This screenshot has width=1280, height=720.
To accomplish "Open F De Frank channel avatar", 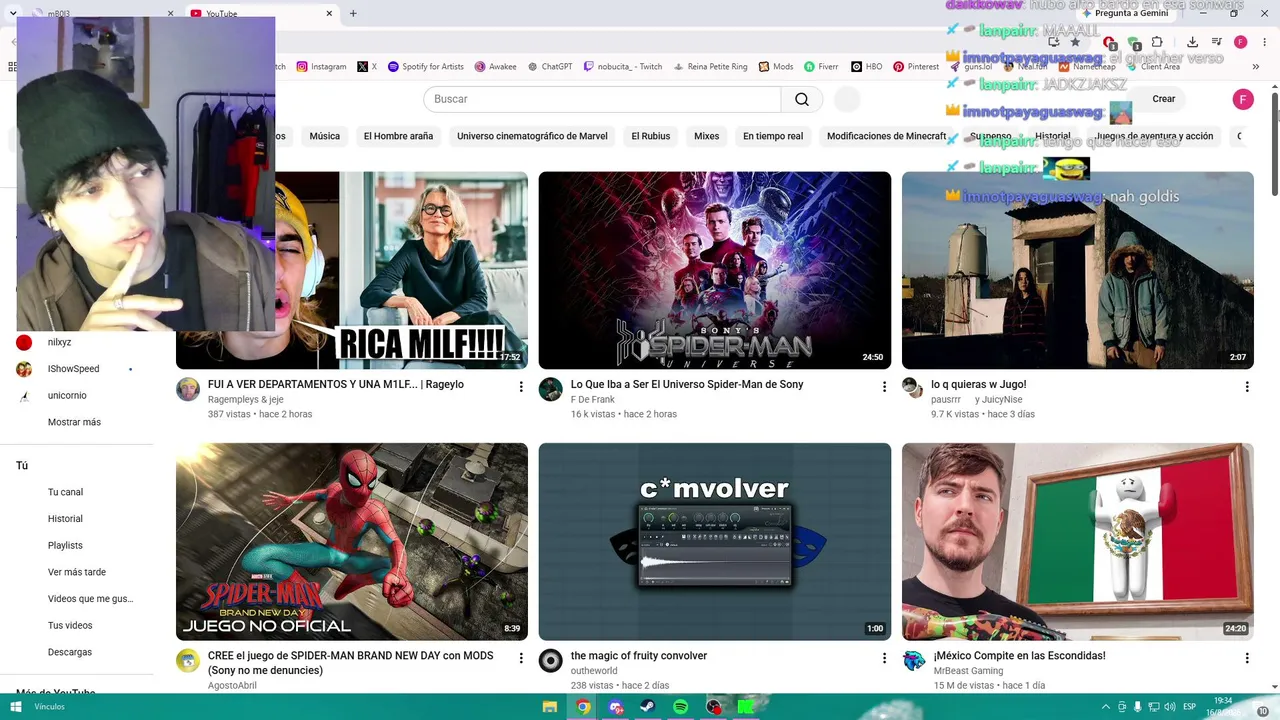I will (x=551, y=389).
